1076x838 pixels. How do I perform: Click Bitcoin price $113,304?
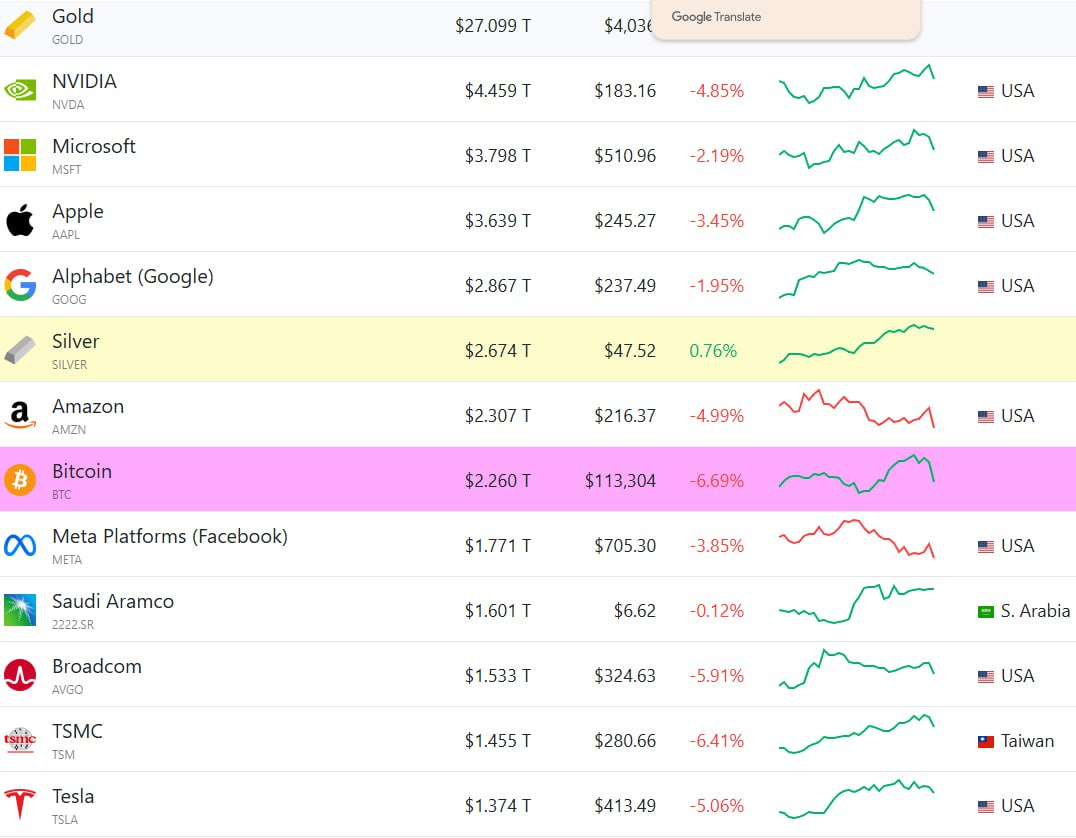[x=620, y=480]
